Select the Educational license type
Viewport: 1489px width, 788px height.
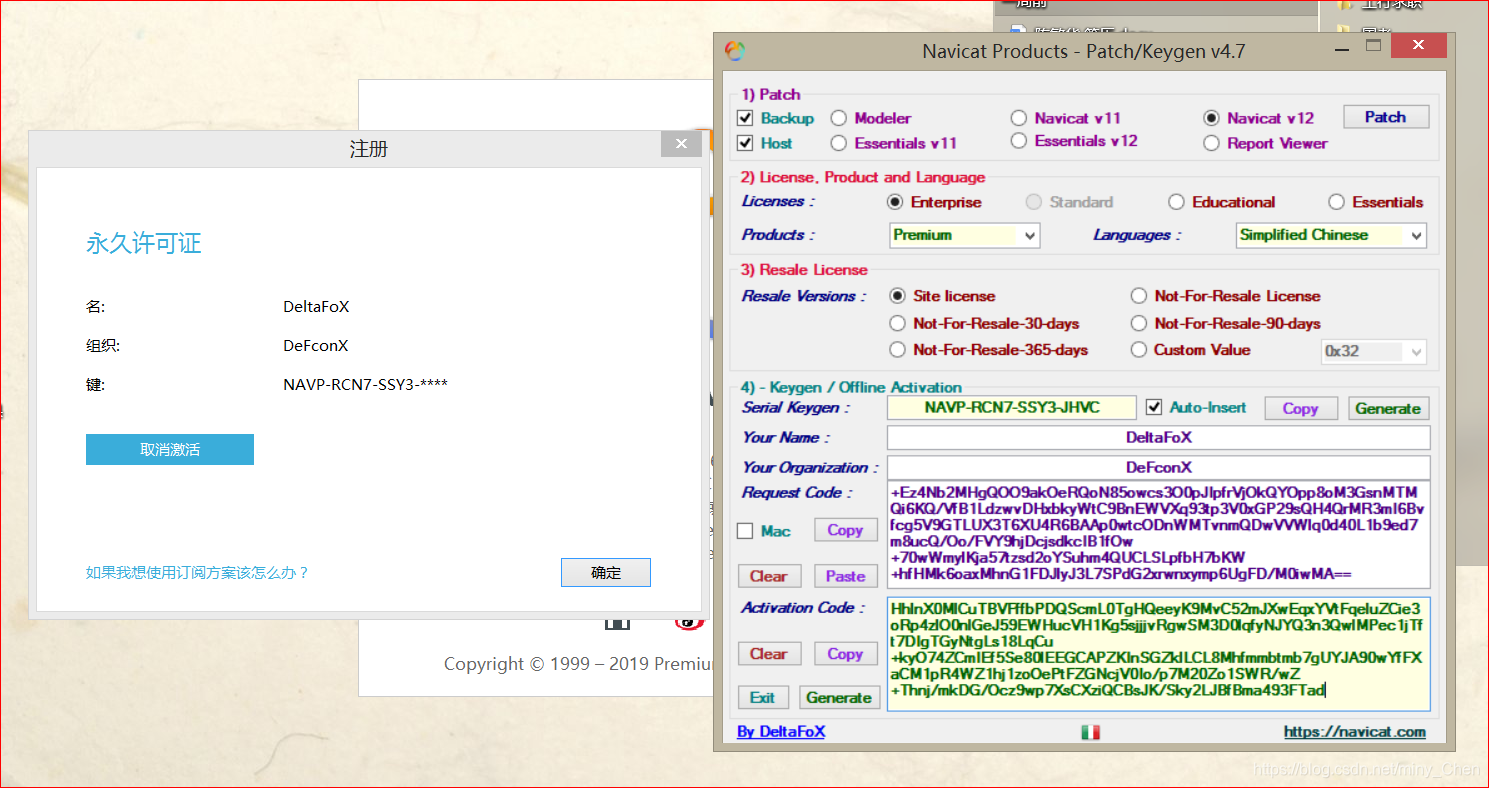click(1176, 202)
